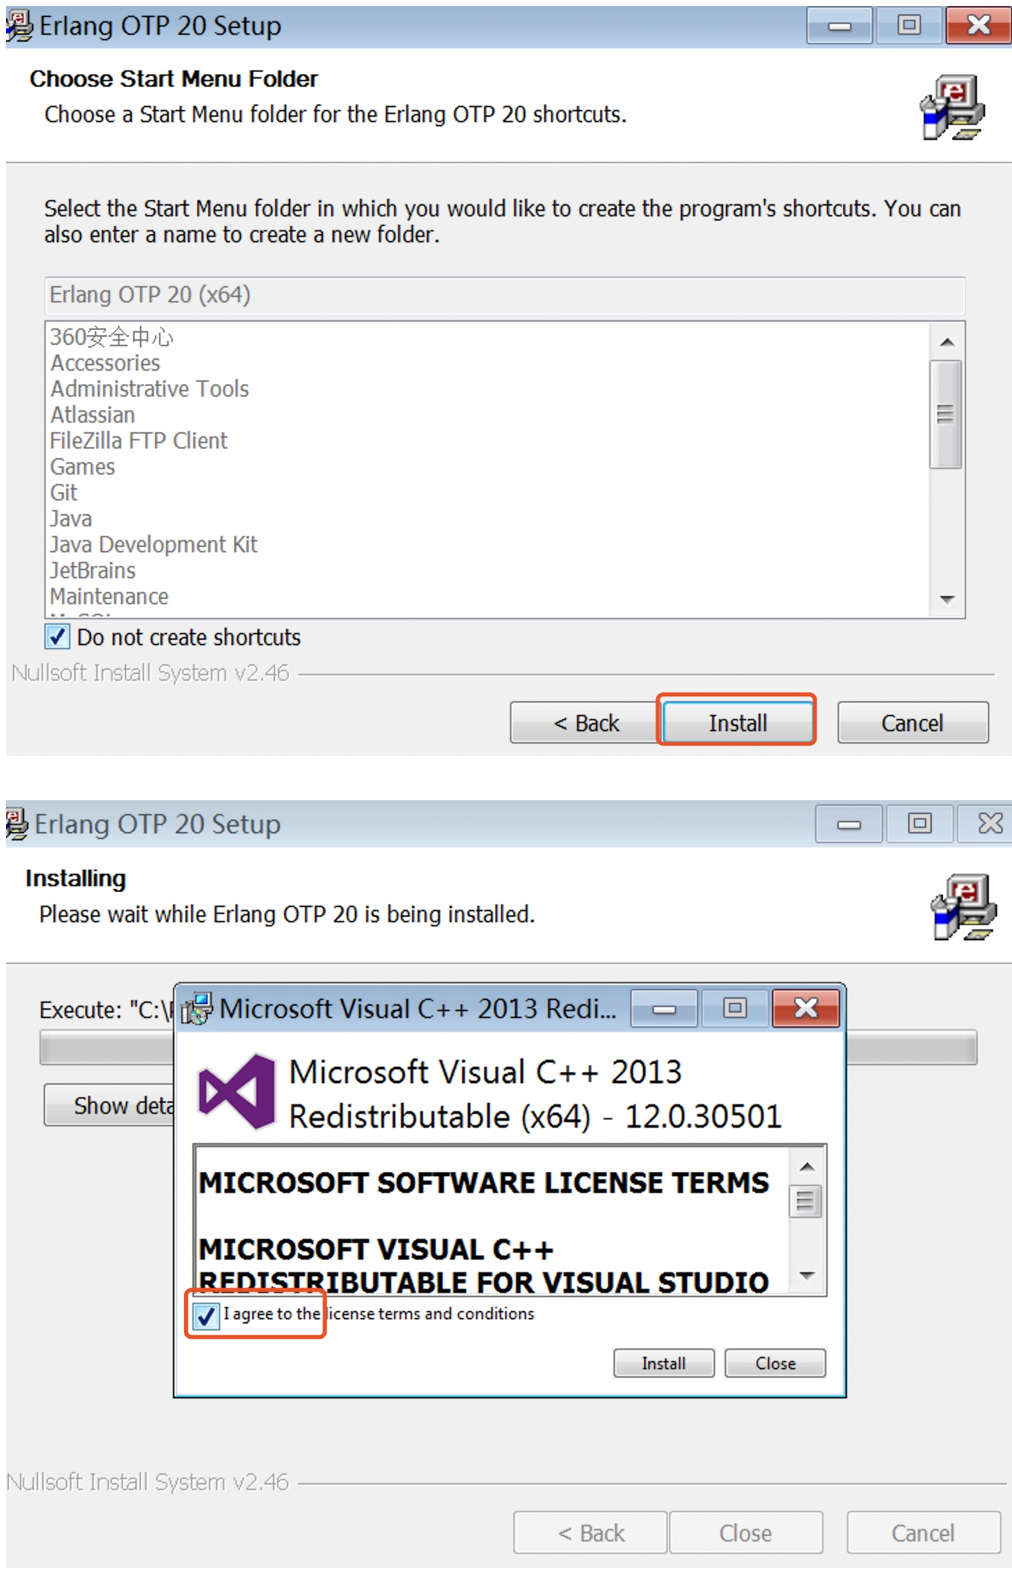Close Visual C++ dialog with red X
Screen dimensions: 1012x1572
(x=806, y=1008)
